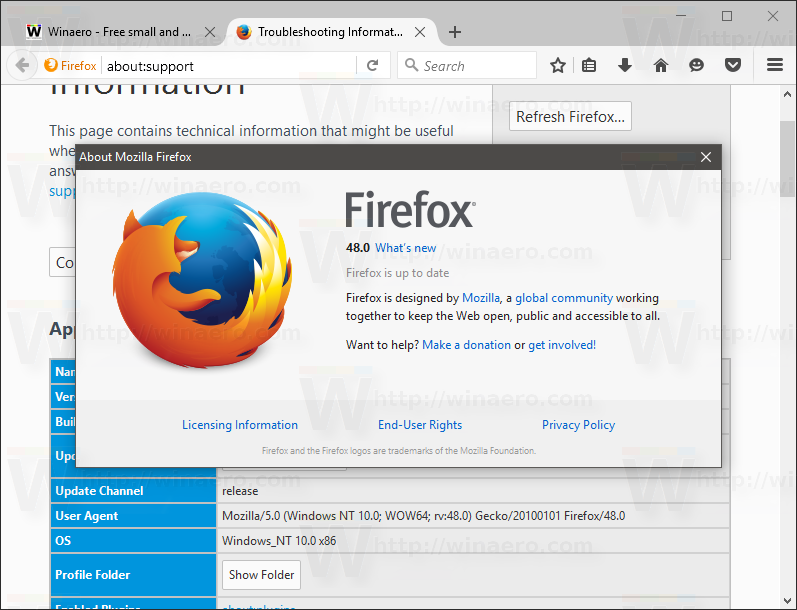Open Licensing Information link
Image resolution: width=797 pixels, height=610 pixels.
(240, 424)
